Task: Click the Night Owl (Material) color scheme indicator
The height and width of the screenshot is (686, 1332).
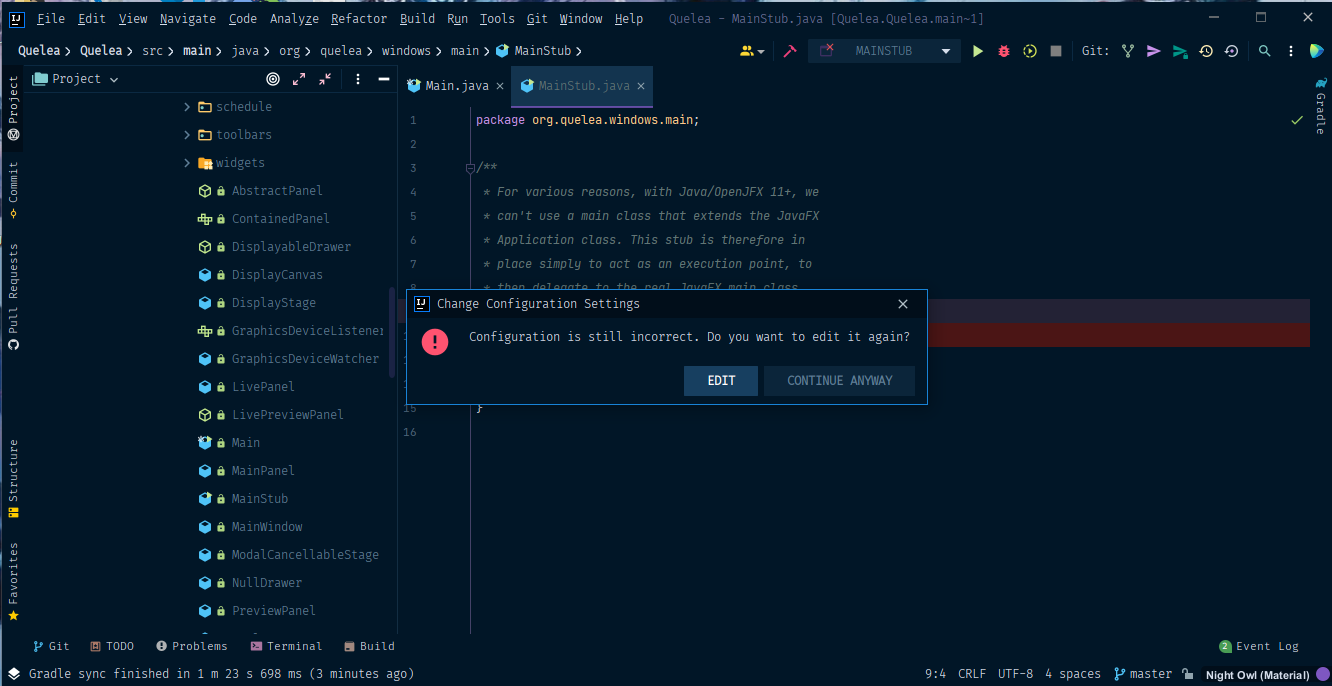Action: pos(1256,674)
